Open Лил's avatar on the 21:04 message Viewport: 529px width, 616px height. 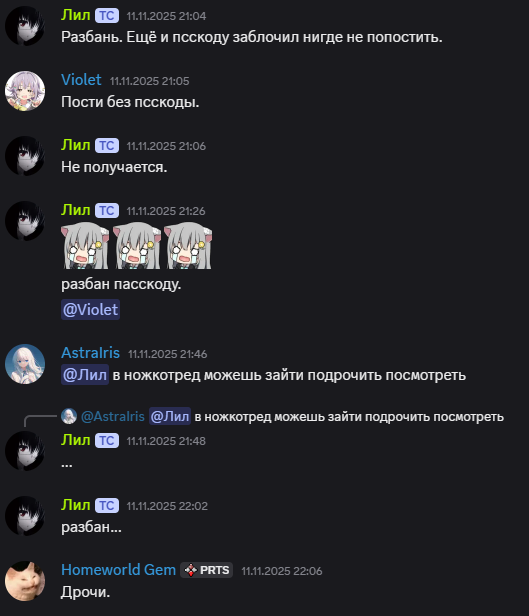[x=25, y=26]
